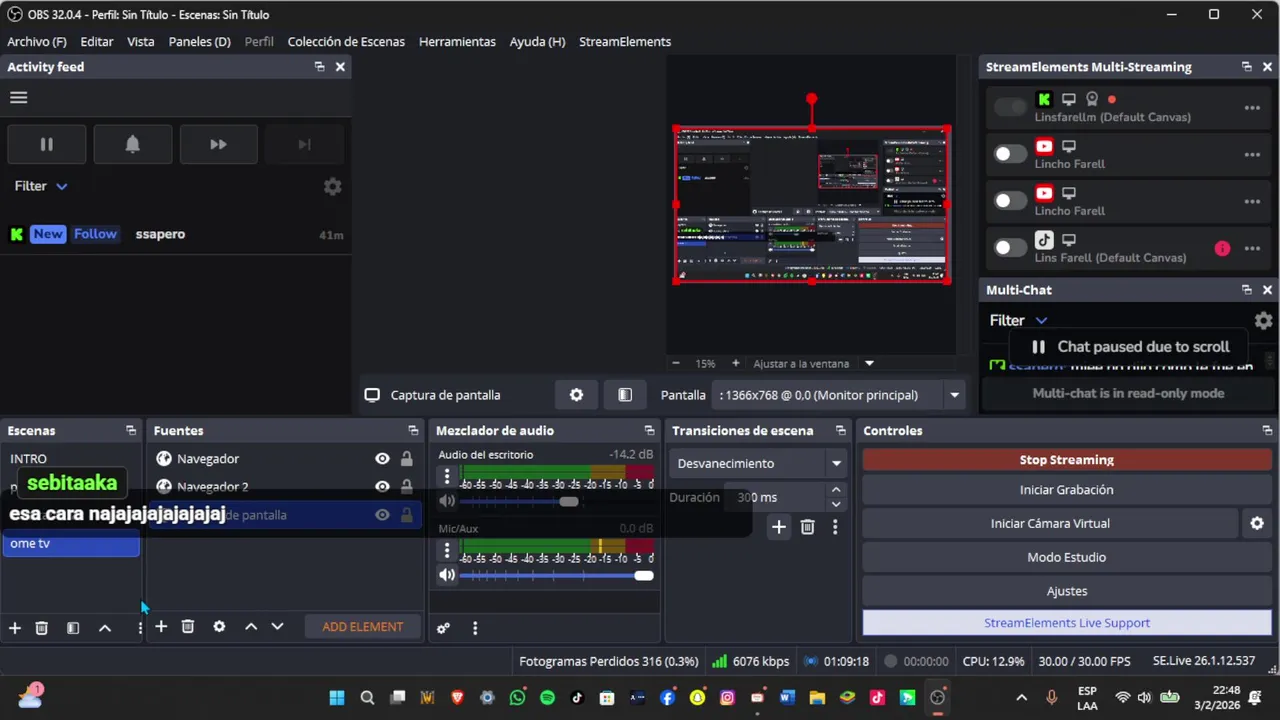Zoom in the preview with plus

coord(736,363)
